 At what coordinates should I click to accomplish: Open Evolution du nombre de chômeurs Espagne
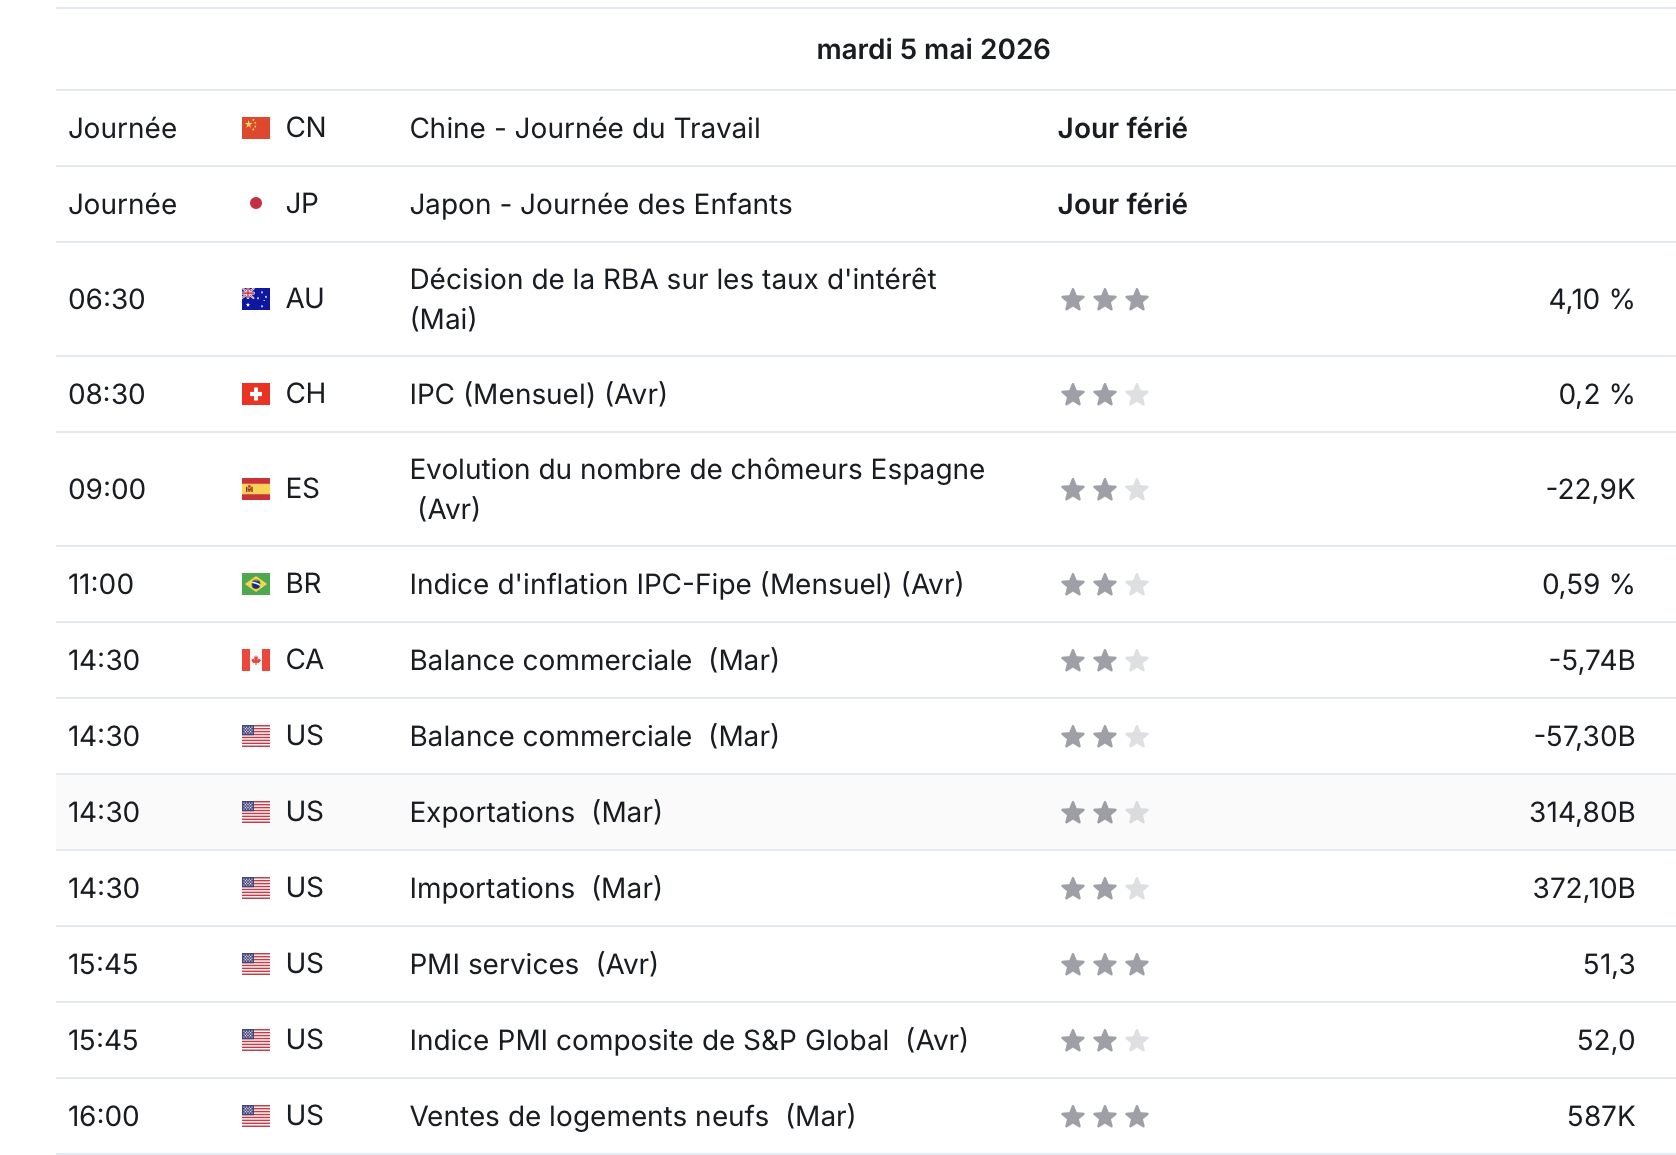pyautogui.click(x=697, y=489)
